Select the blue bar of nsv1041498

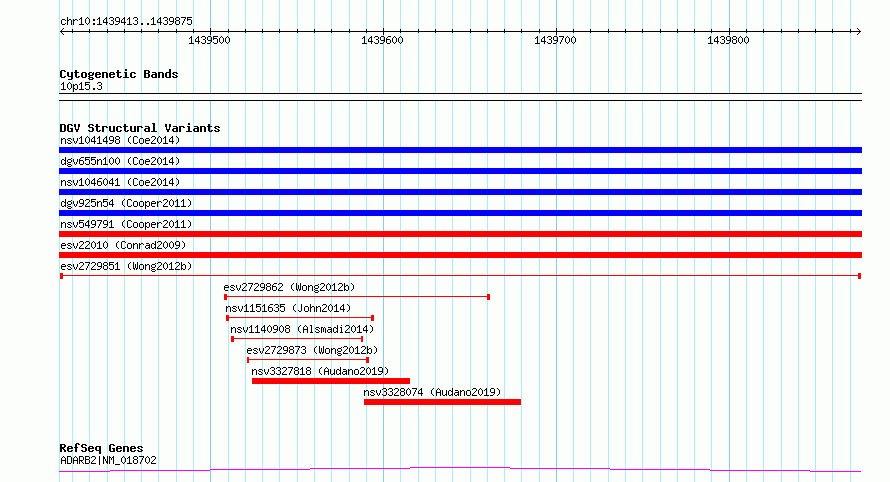pos(460,150)
